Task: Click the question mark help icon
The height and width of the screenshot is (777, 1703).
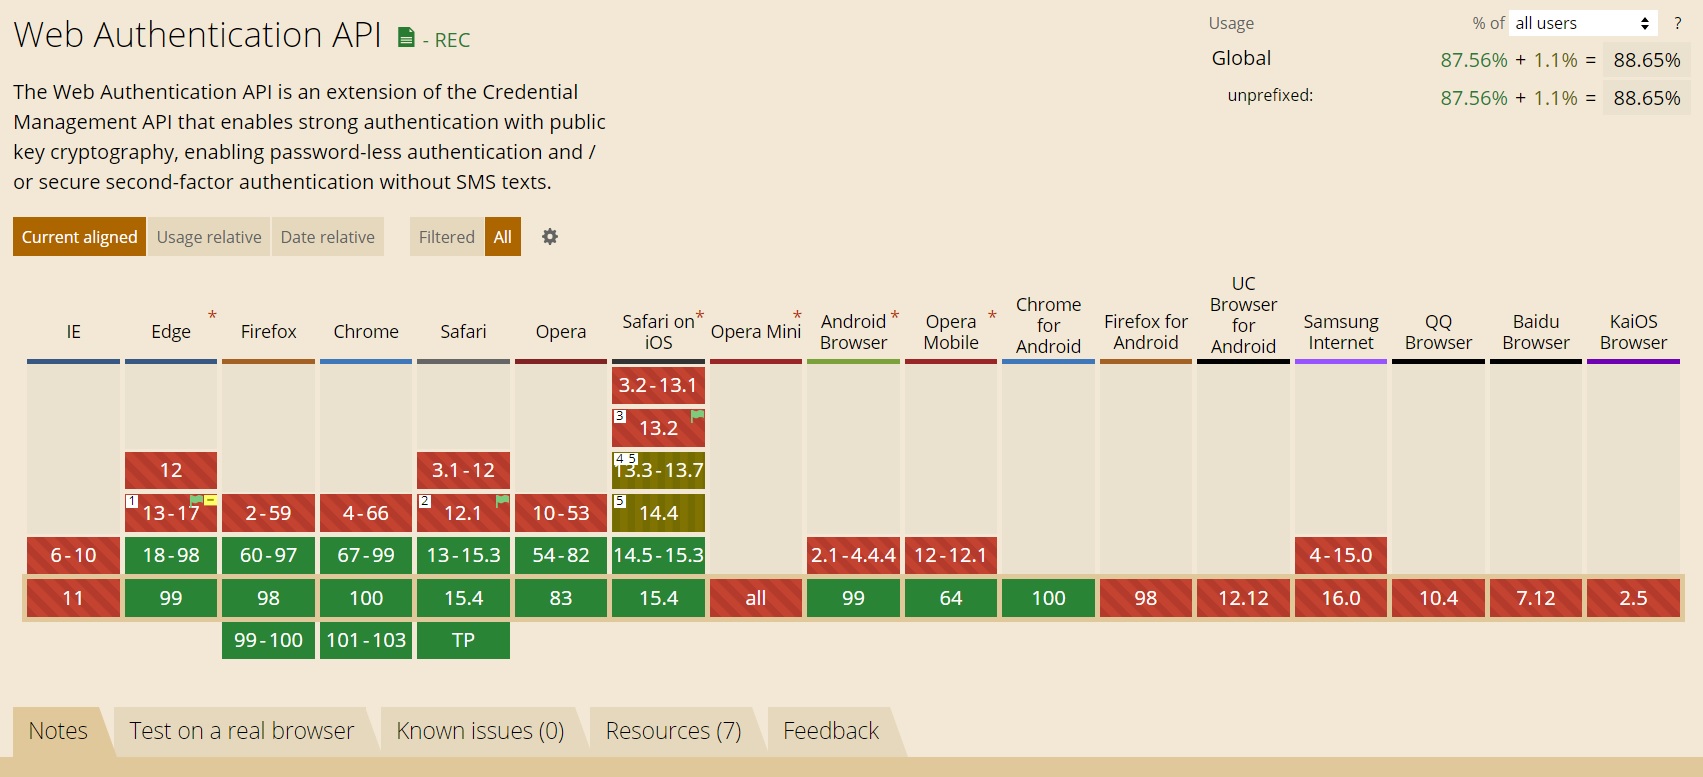Action: [1678, 23]
